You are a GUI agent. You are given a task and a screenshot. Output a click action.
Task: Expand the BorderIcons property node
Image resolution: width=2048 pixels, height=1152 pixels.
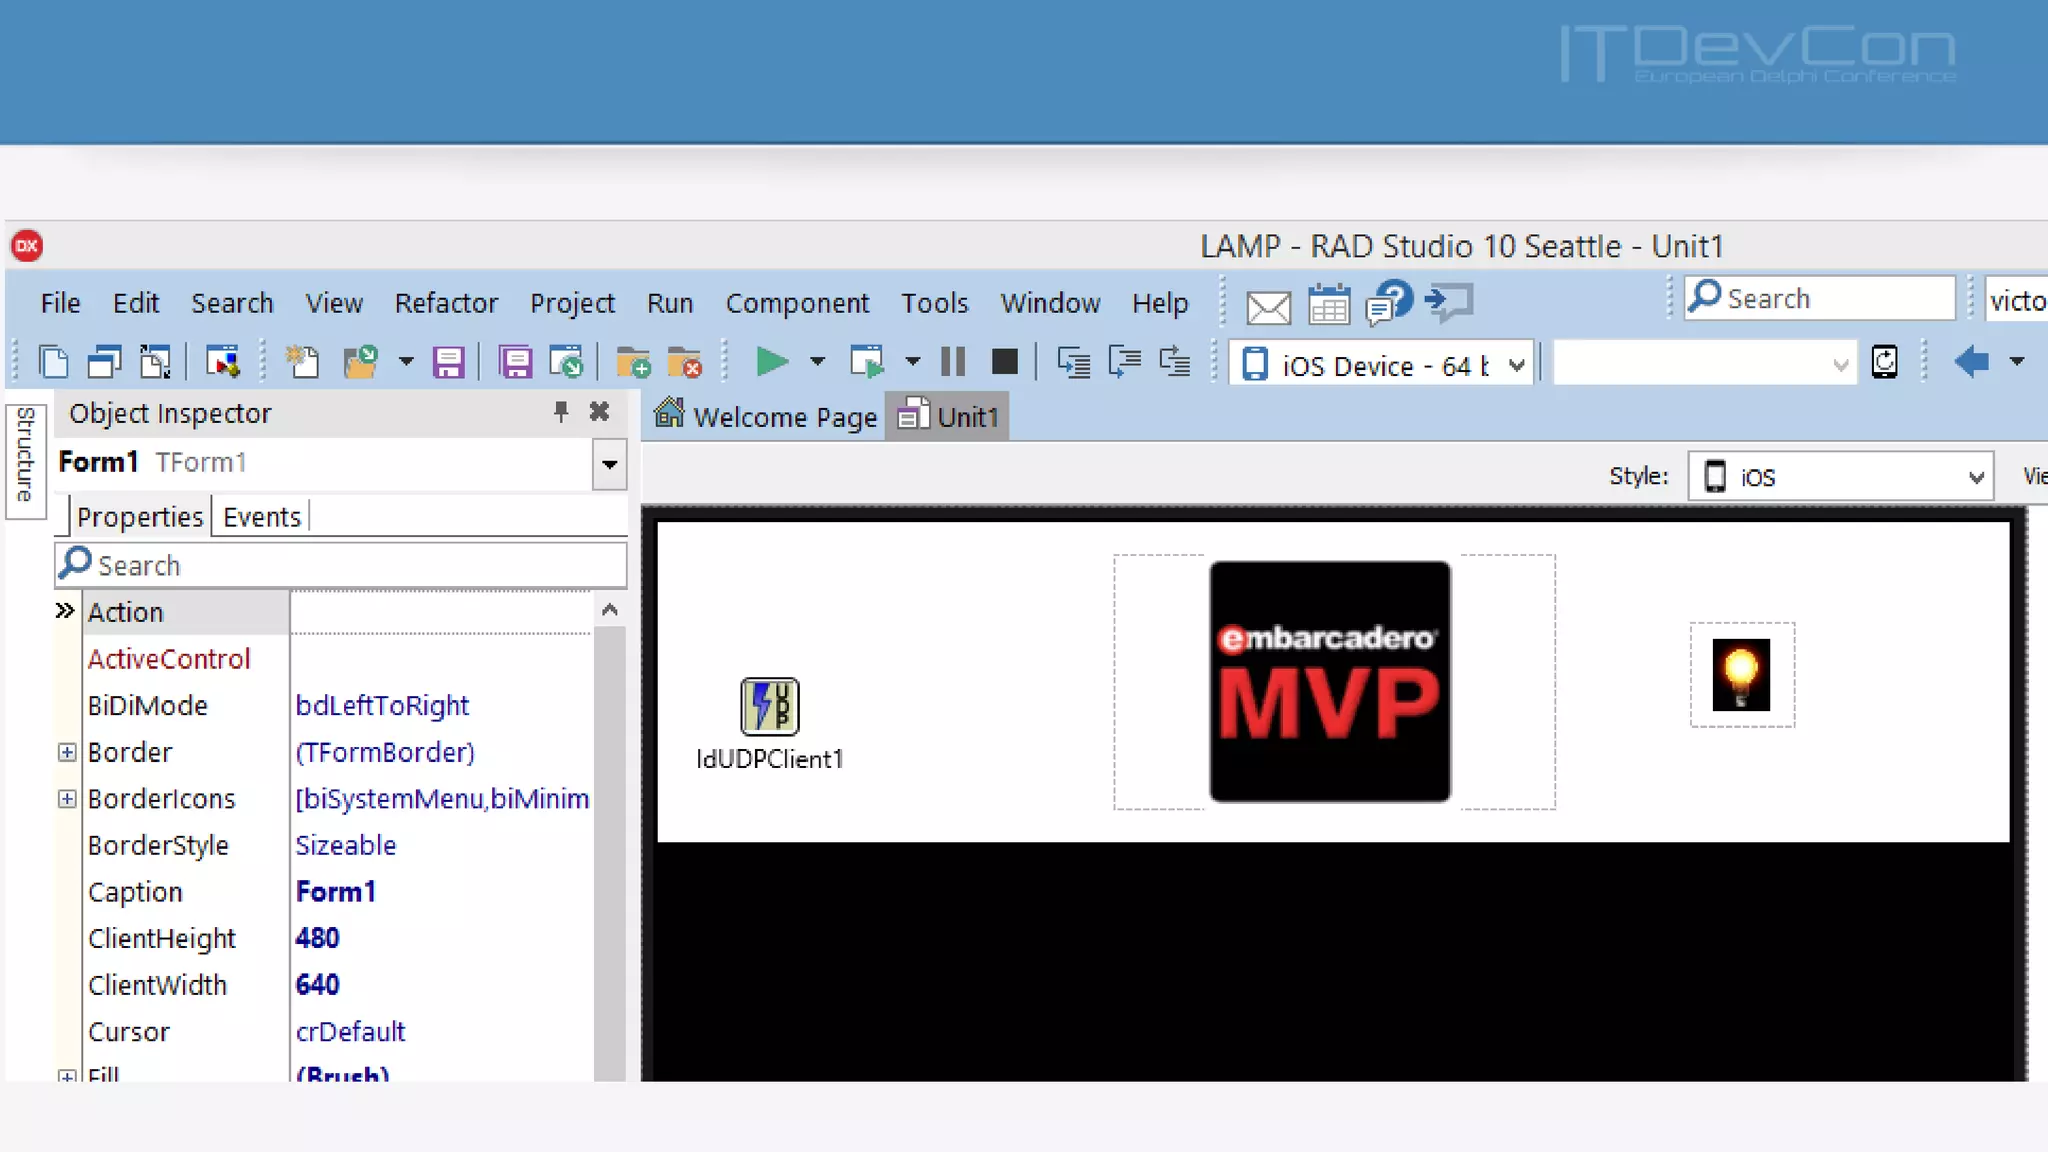(67, 799)
